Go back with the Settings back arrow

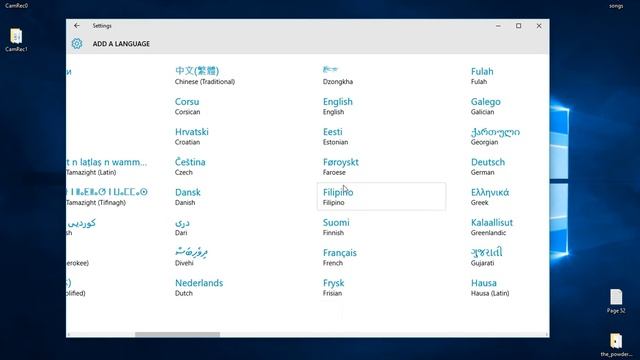pos(77,25)
